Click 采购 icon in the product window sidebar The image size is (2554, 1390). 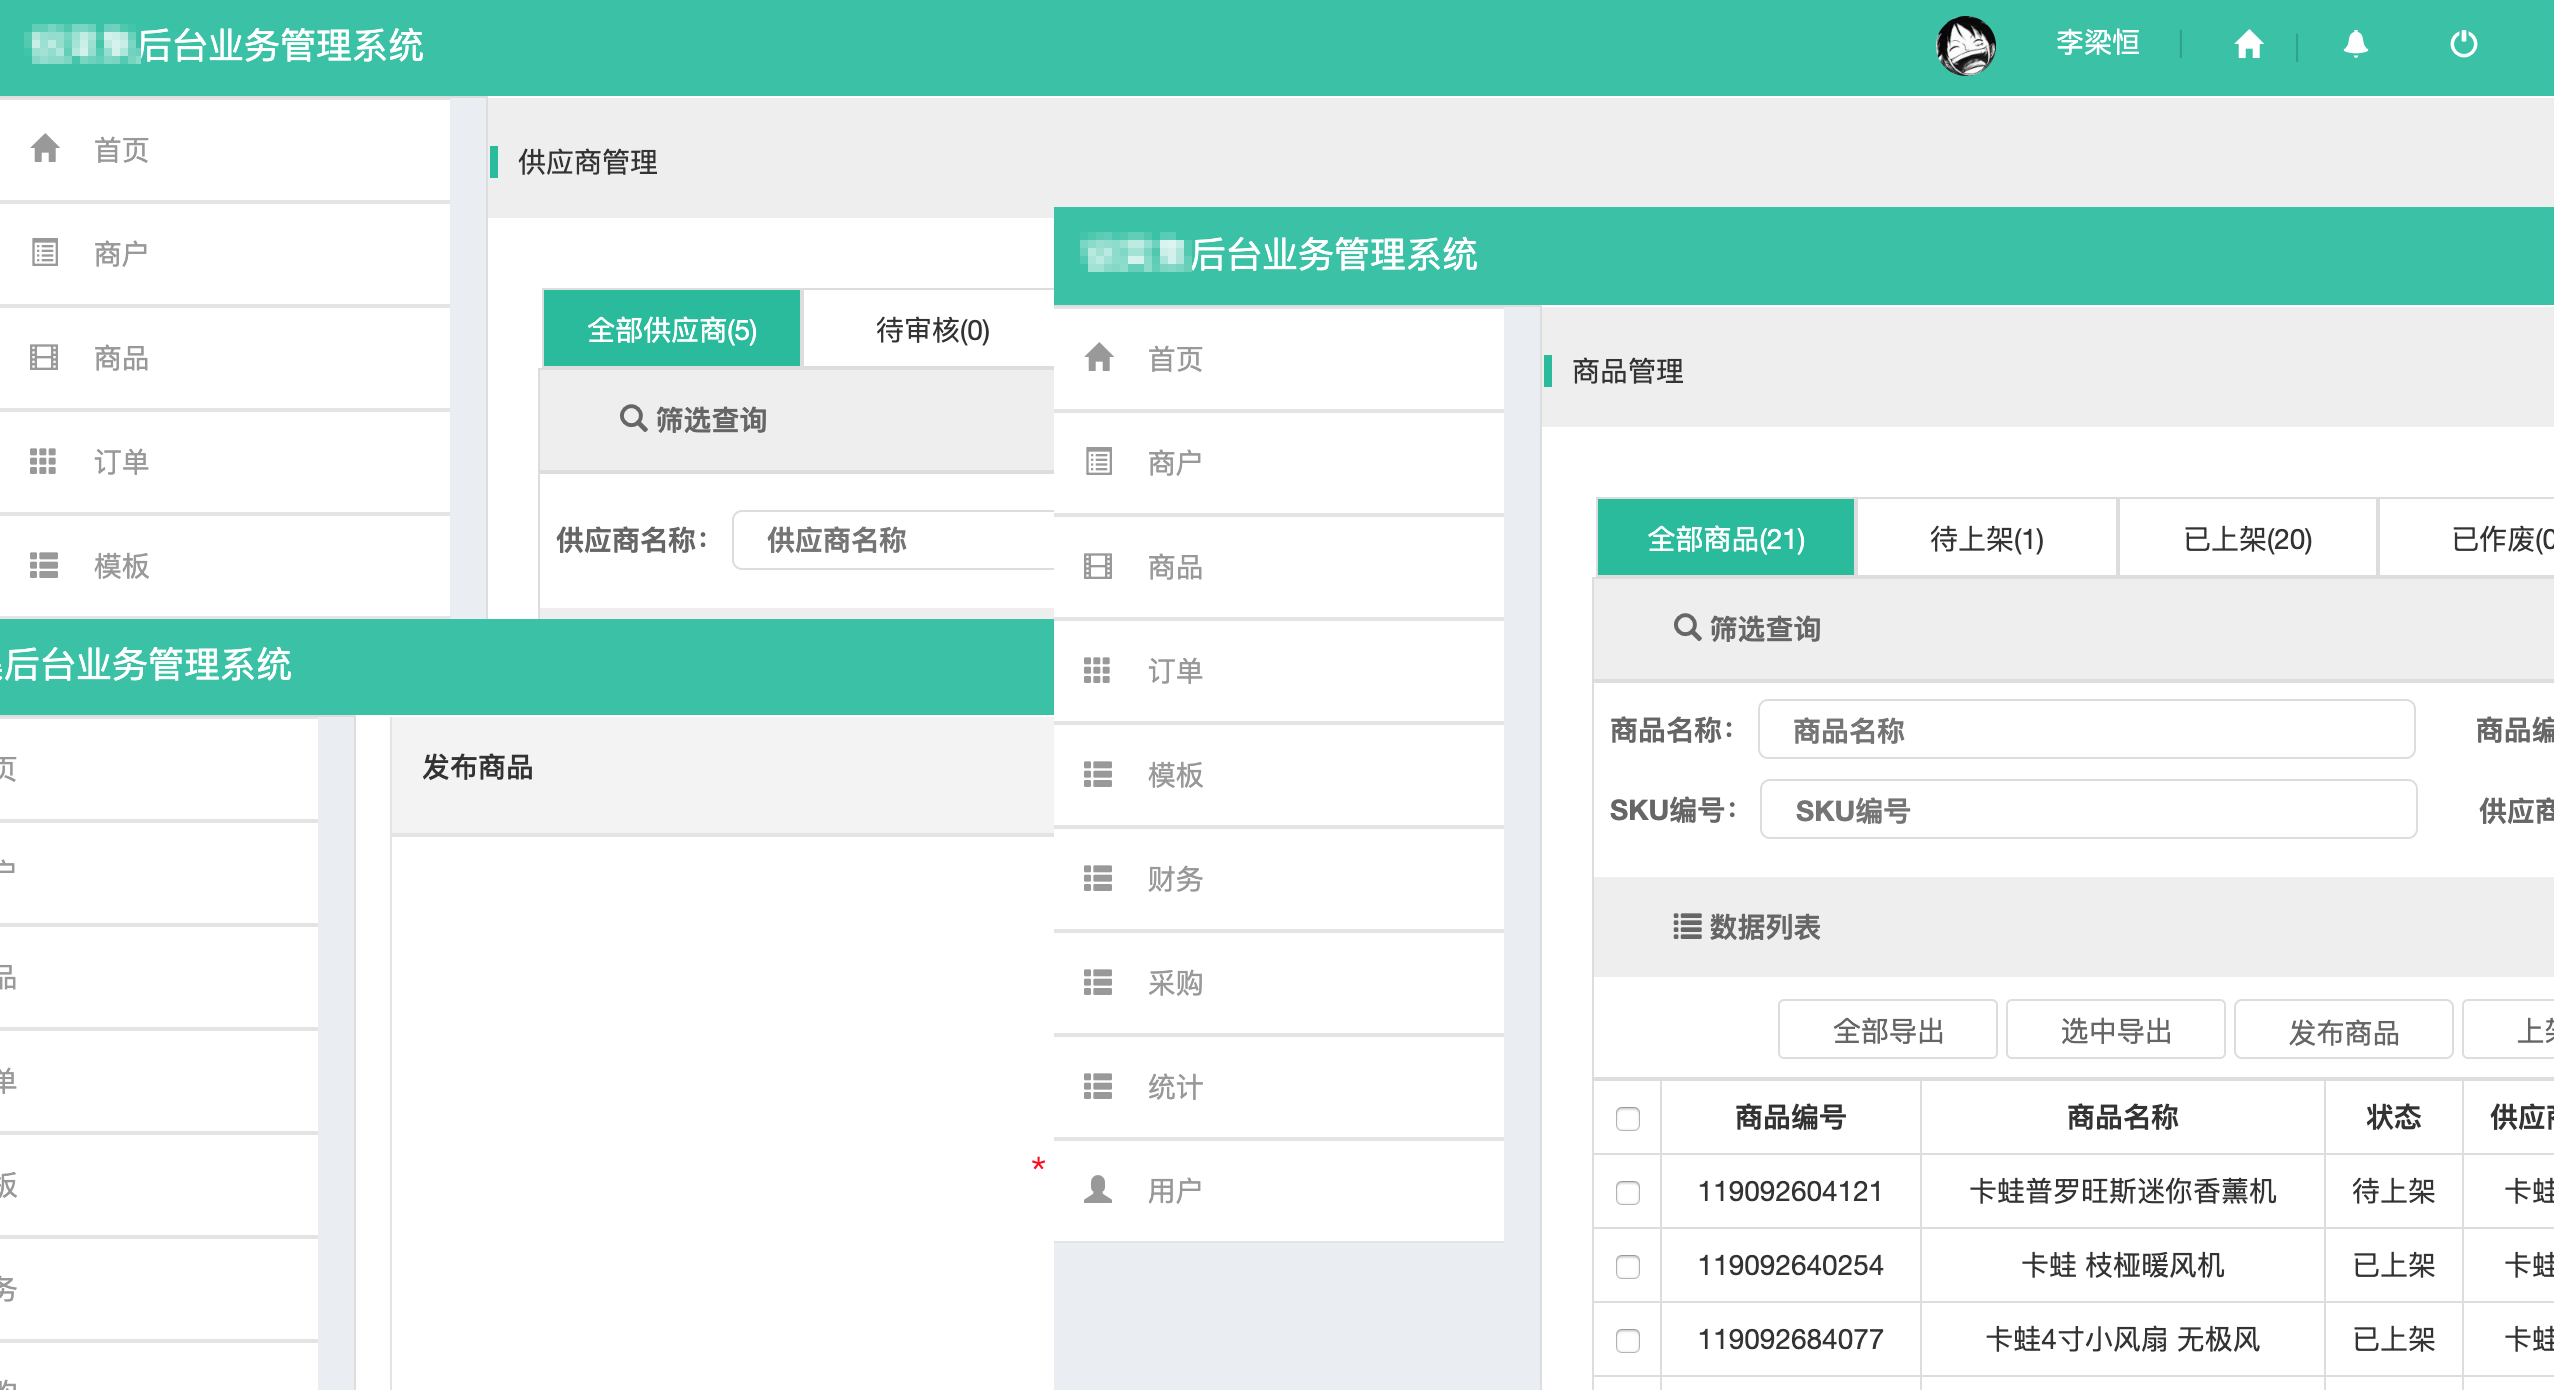click(x=1098, y=982)
